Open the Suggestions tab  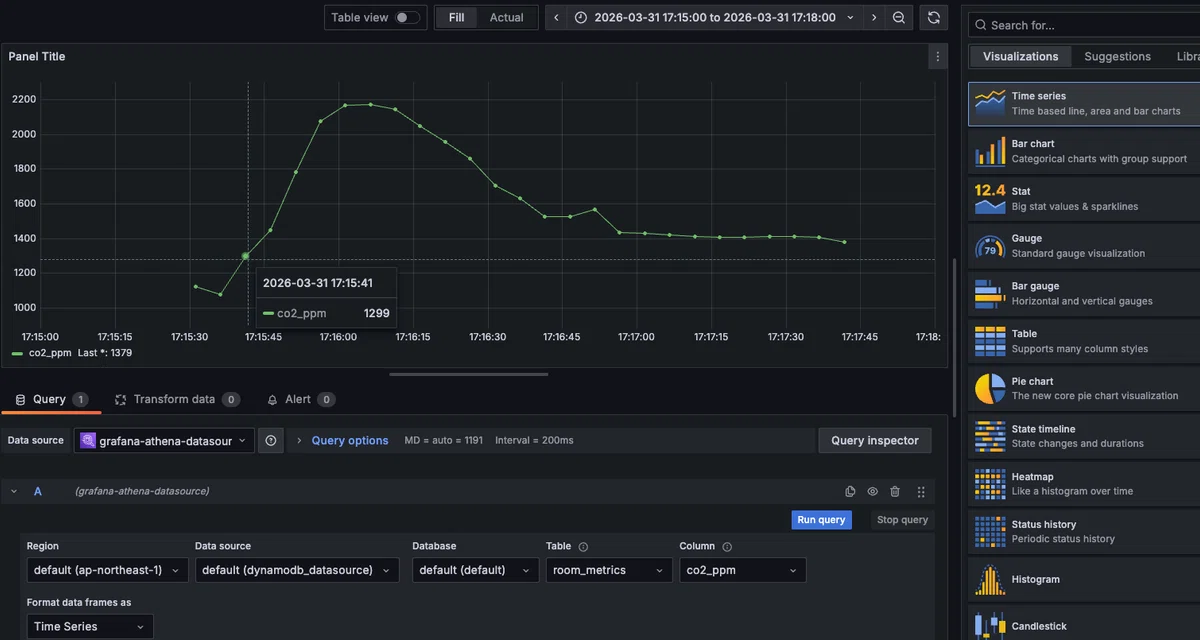1117,57
